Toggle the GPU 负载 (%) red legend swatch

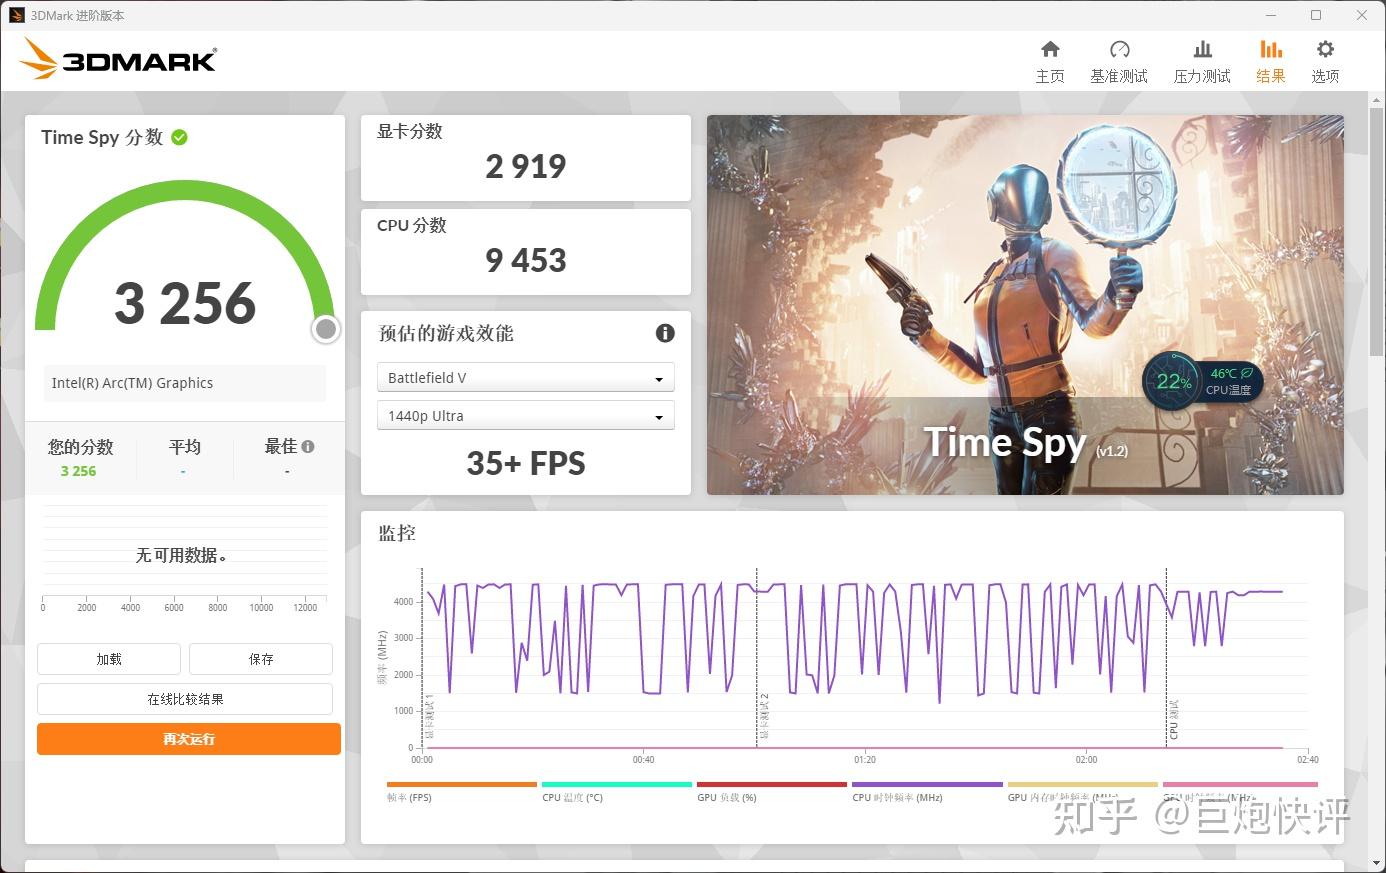(772, 785)
